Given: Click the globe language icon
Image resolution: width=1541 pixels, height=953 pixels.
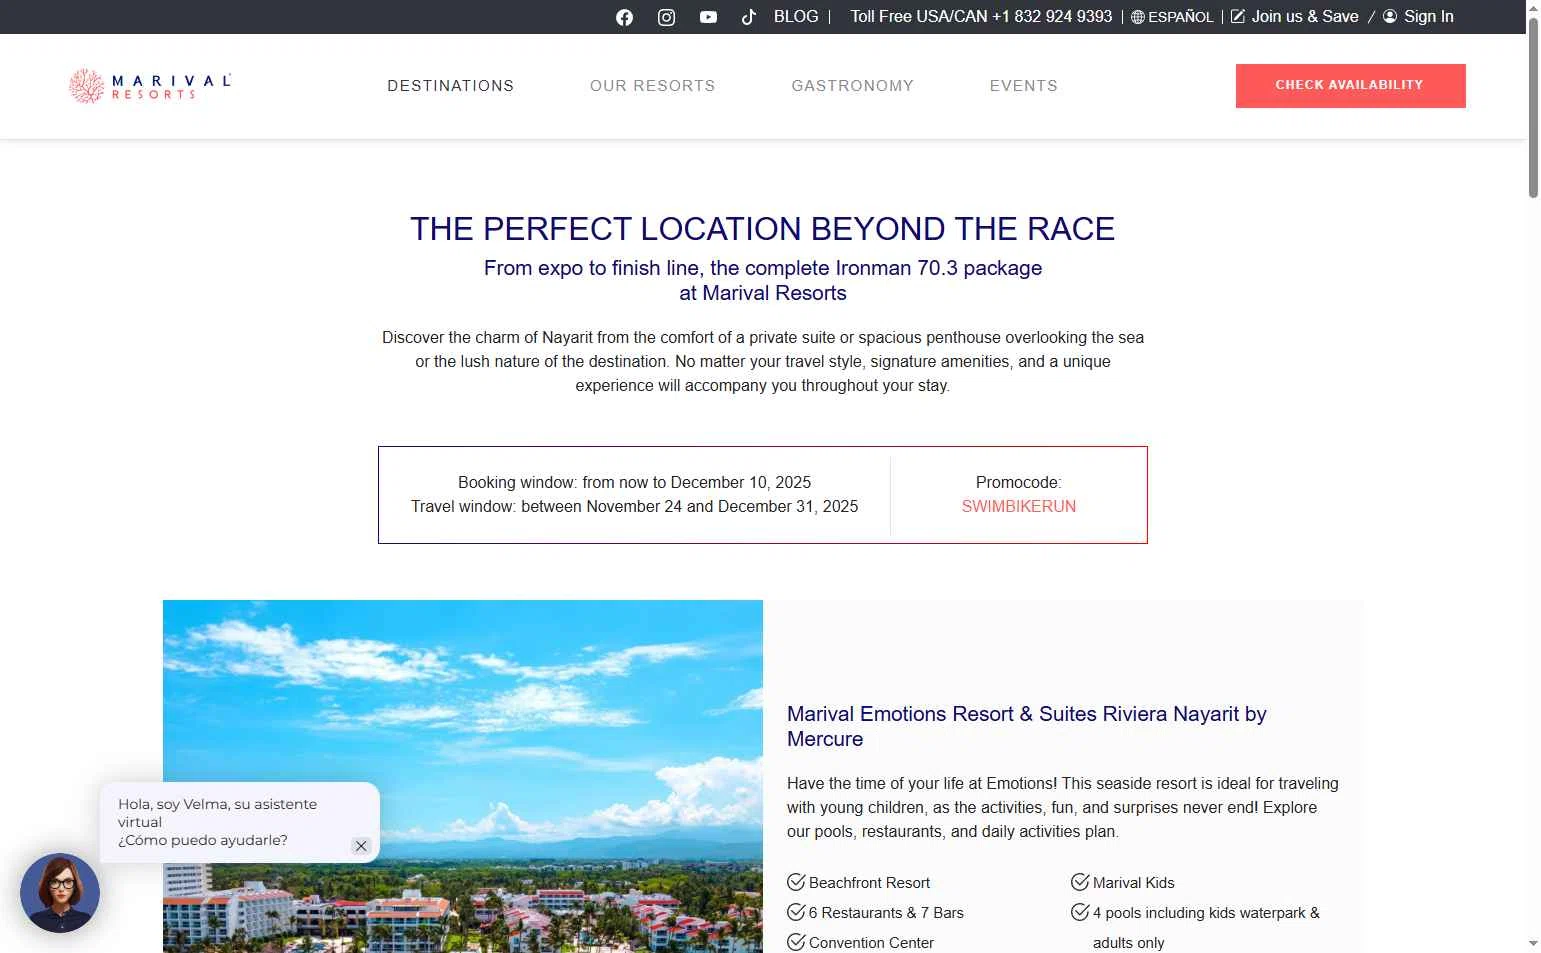Looking at the screenshot, I should 1137,17.
